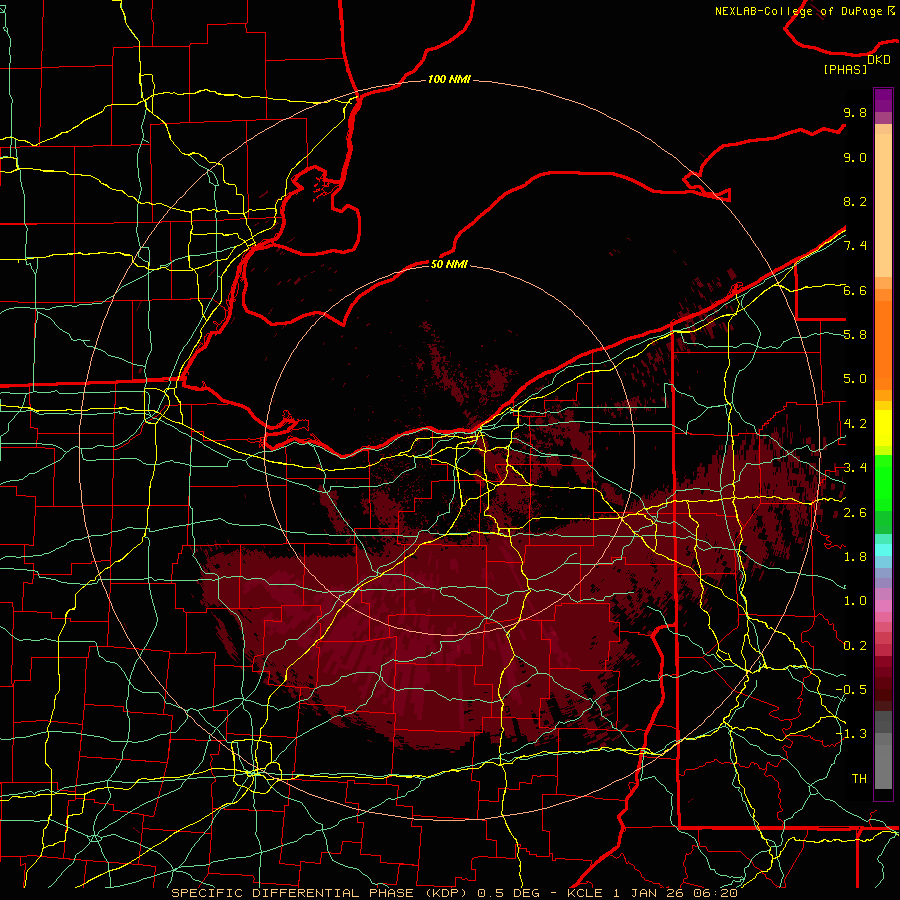The width and height of the screenshot is (900, 900).
Task: Select the cyan segment of the color bar
Action: pyautogui.click(x=883, y=550)
